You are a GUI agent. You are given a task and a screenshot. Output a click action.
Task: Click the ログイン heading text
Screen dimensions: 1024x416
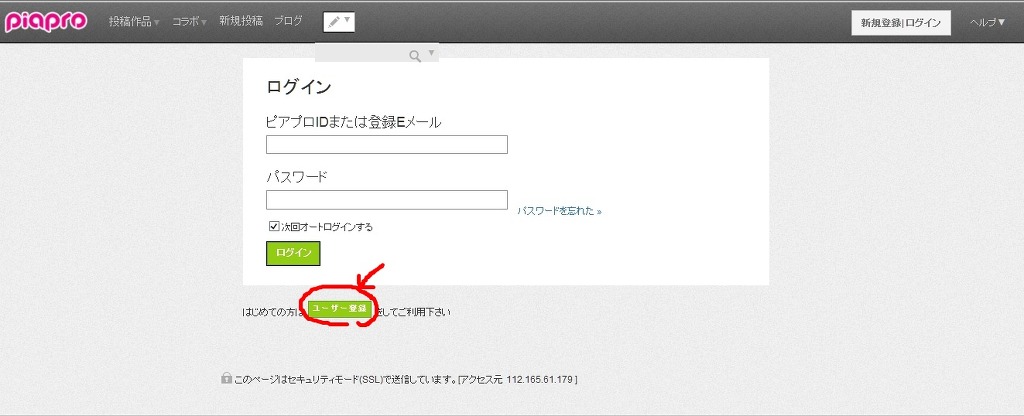[x=298, y=87]
